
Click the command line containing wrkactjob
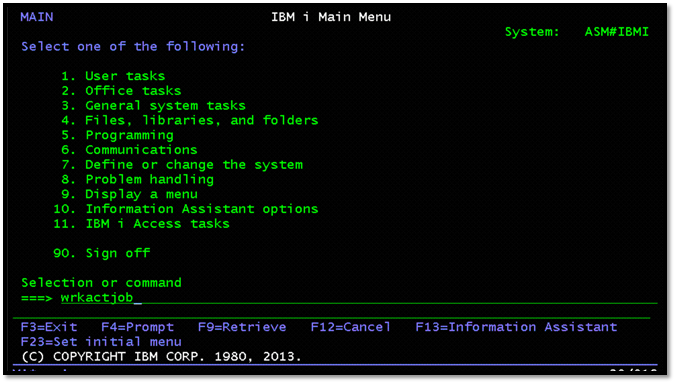click(x=359, y=297)
